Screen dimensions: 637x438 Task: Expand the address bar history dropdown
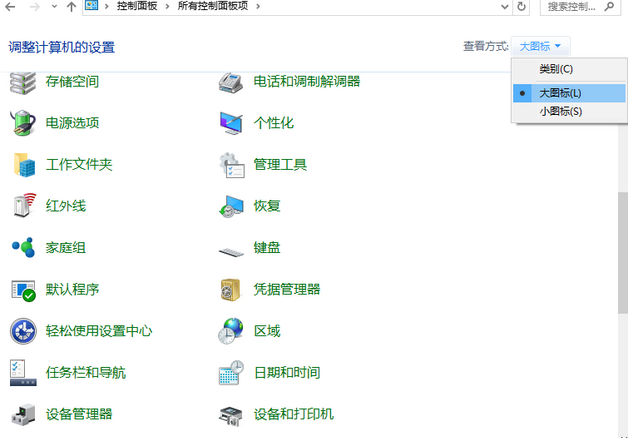click(505, 7)
